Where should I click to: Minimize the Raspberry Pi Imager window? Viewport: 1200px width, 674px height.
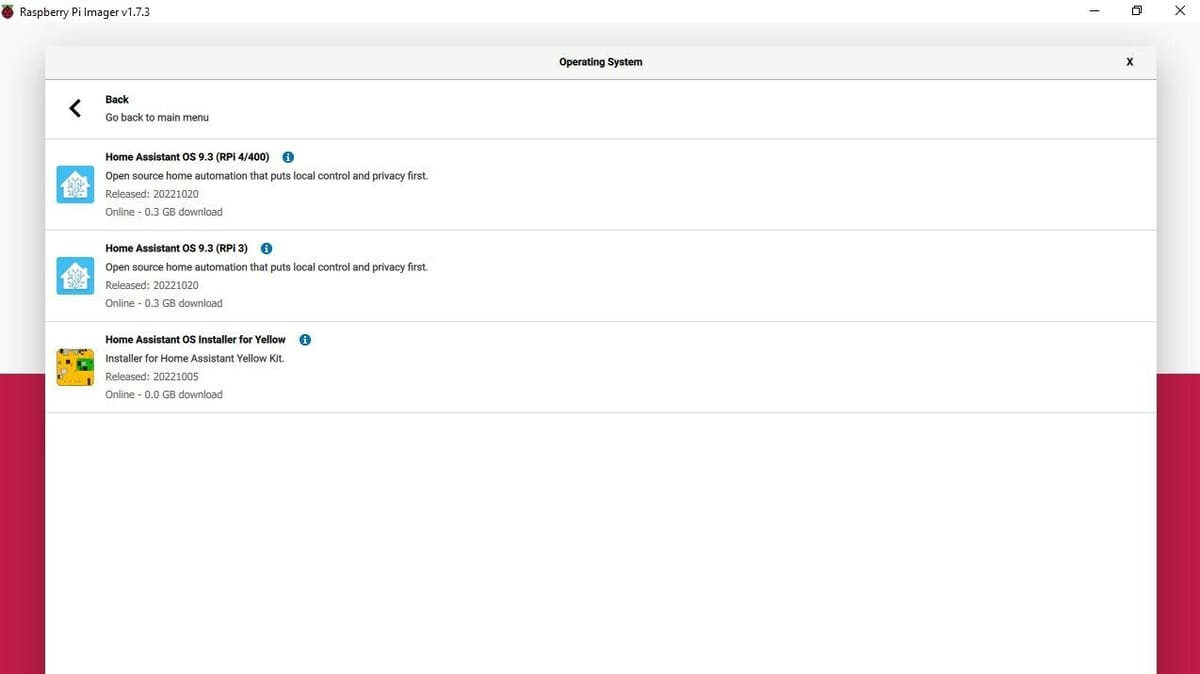coord(1094,11)
